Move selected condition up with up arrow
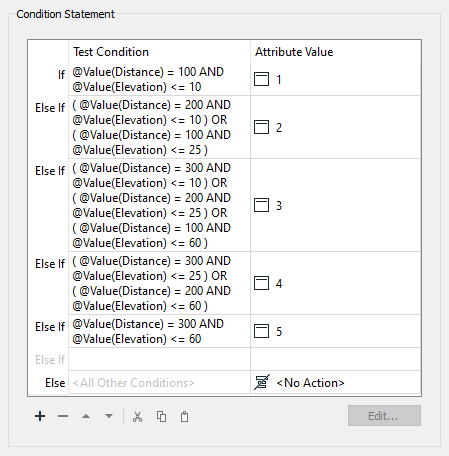The height and width of the screenshot is (456, 449). (x=86, y=416)
